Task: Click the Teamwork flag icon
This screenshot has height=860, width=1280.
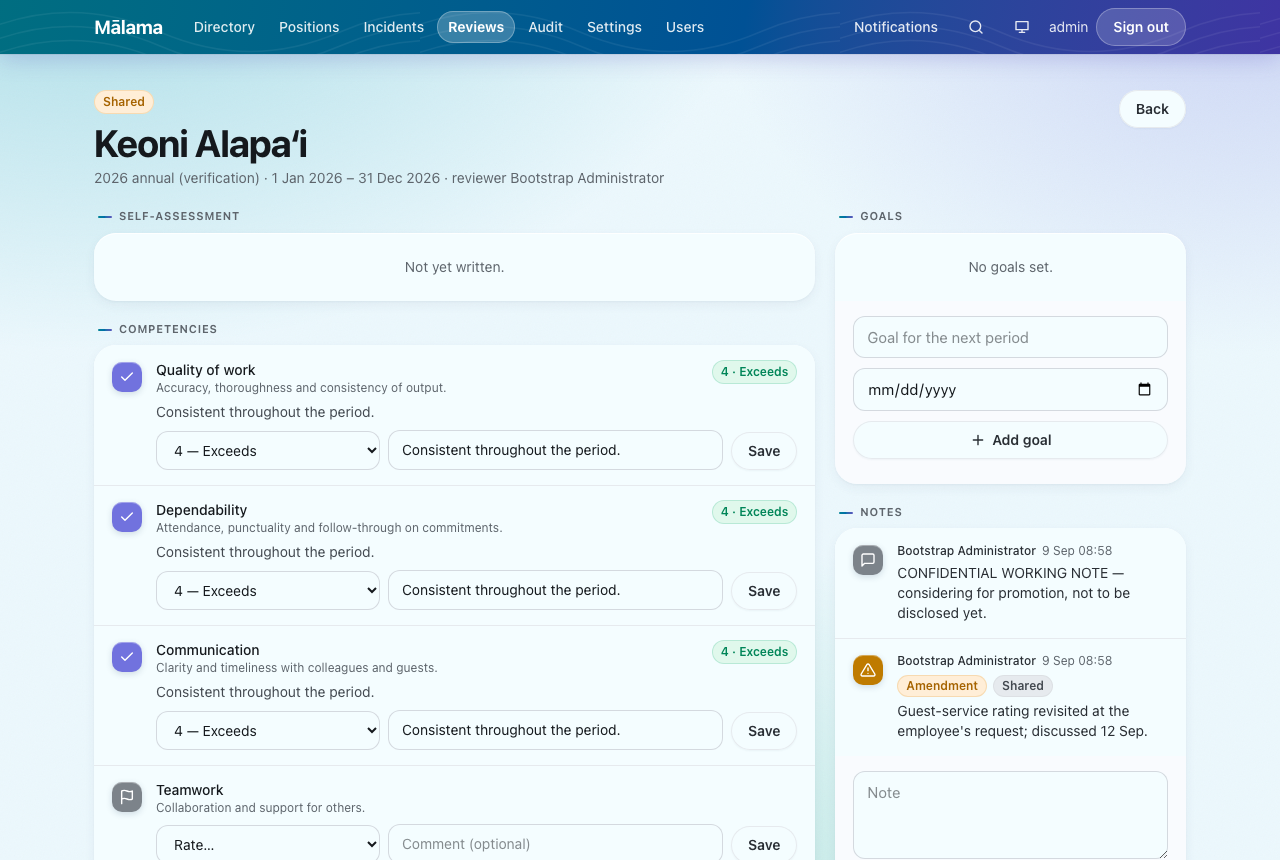Action: [x=127, y=797]
